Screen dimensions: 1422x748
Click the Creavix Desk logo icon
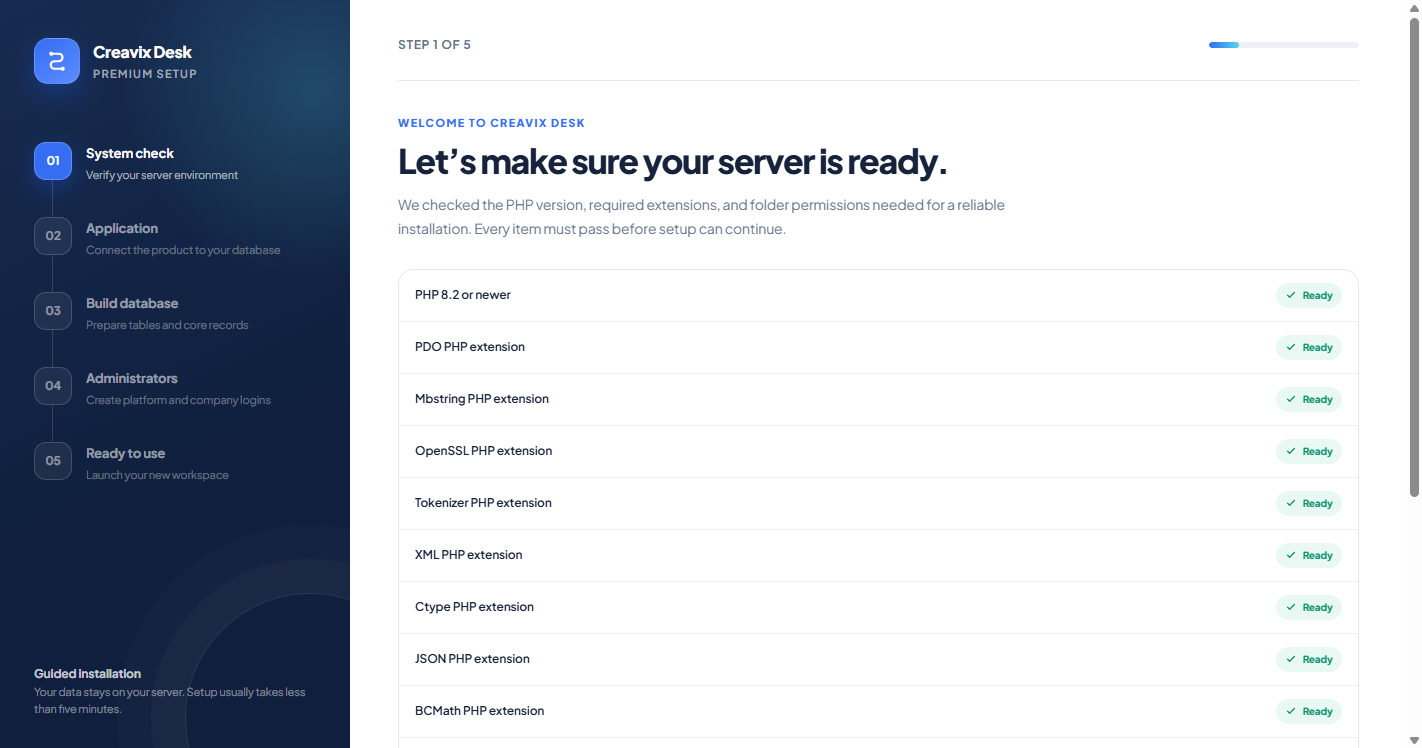(x=57, y=61)
